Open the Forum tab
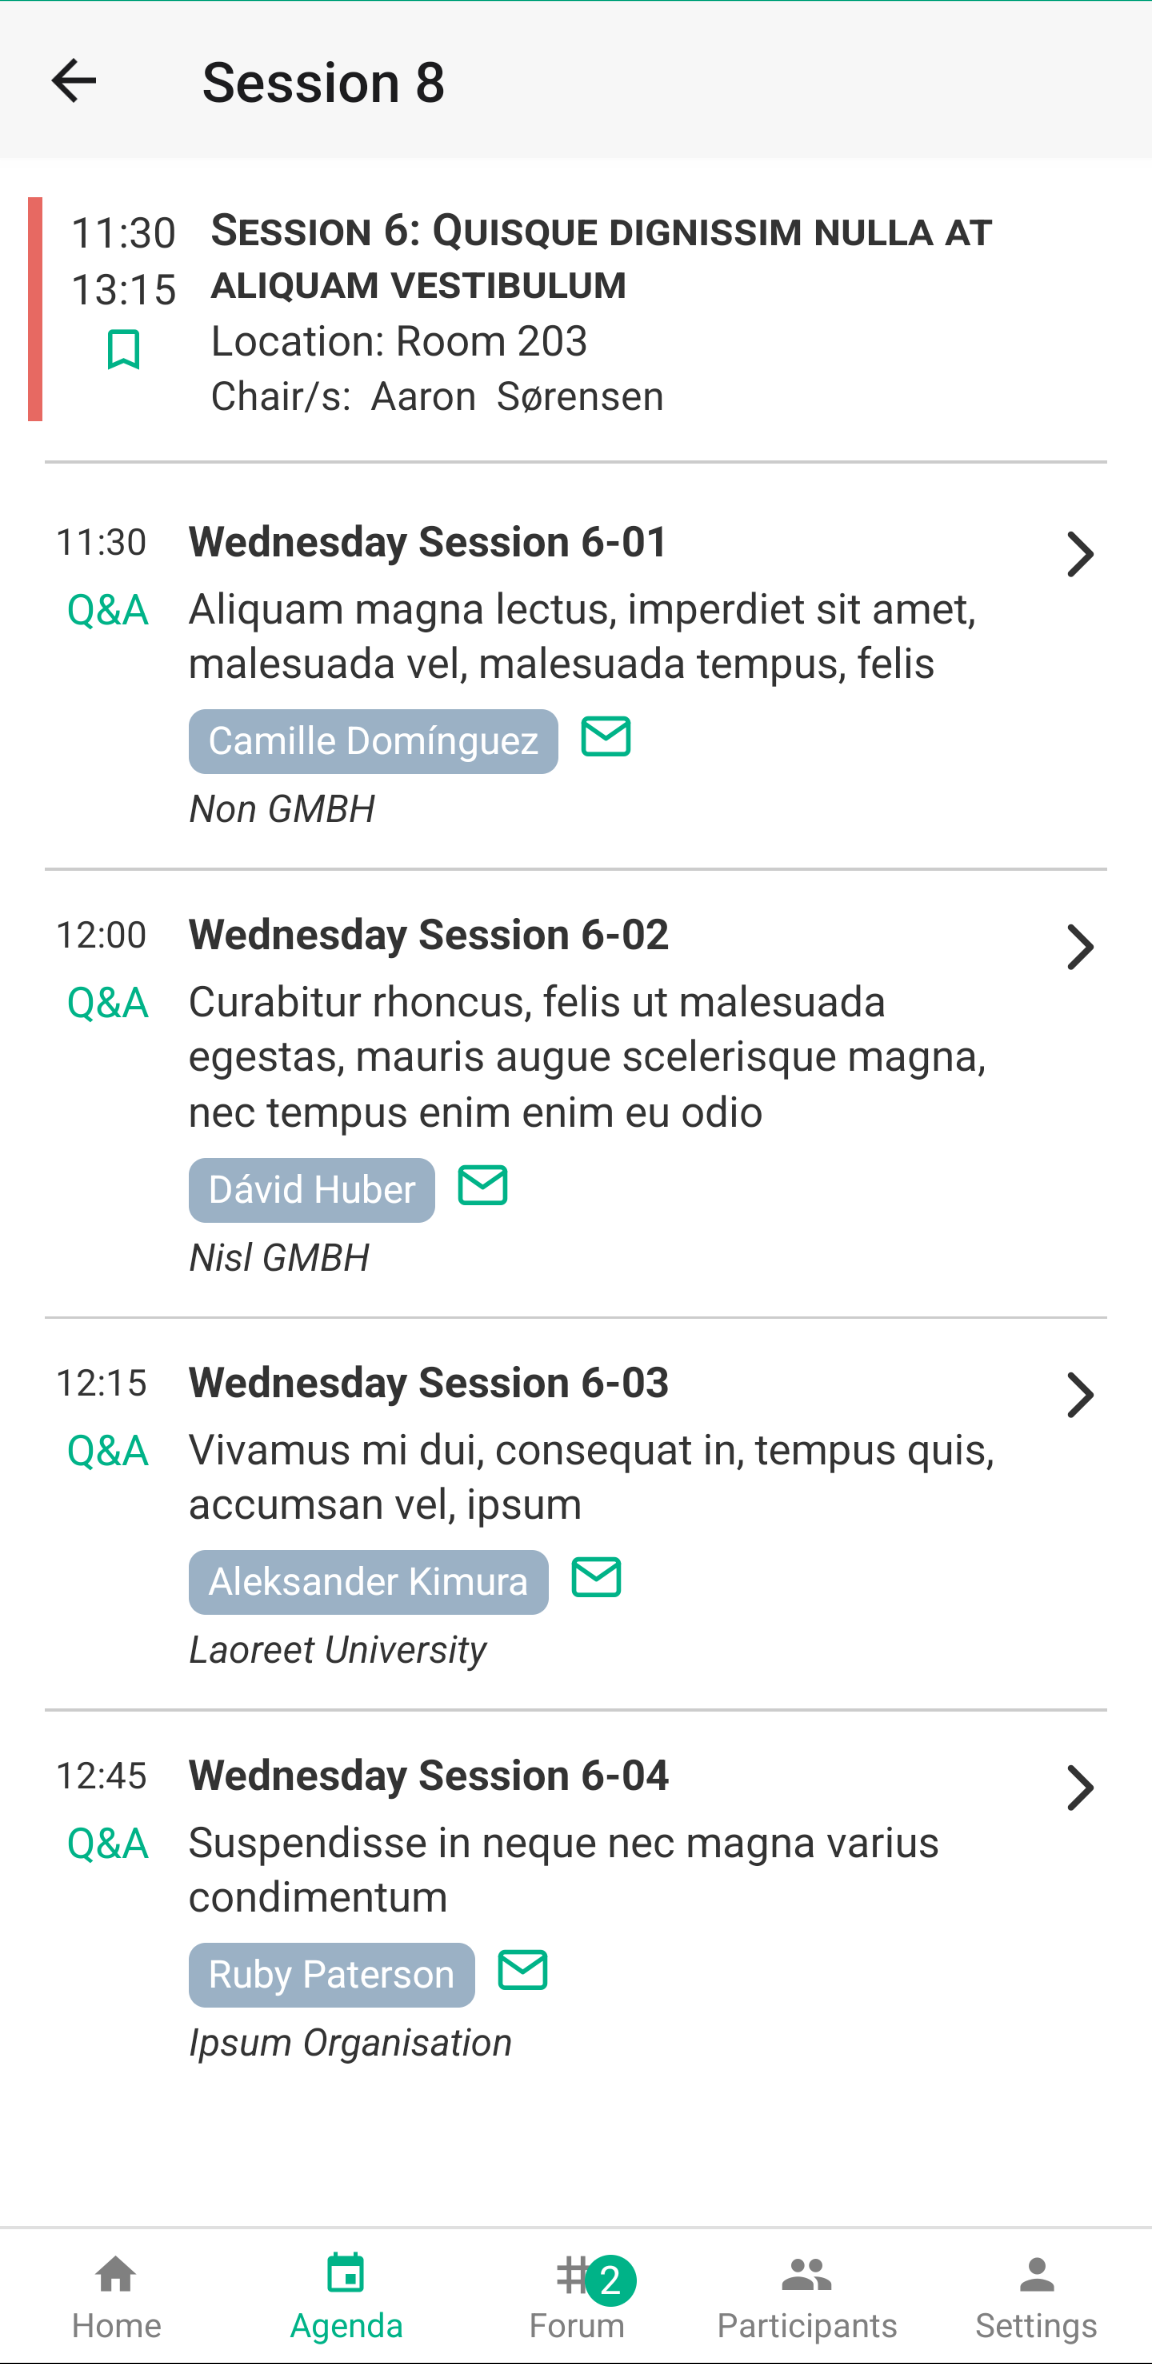Screen dimensions: 1152x2364 (x=577, y=2297)
